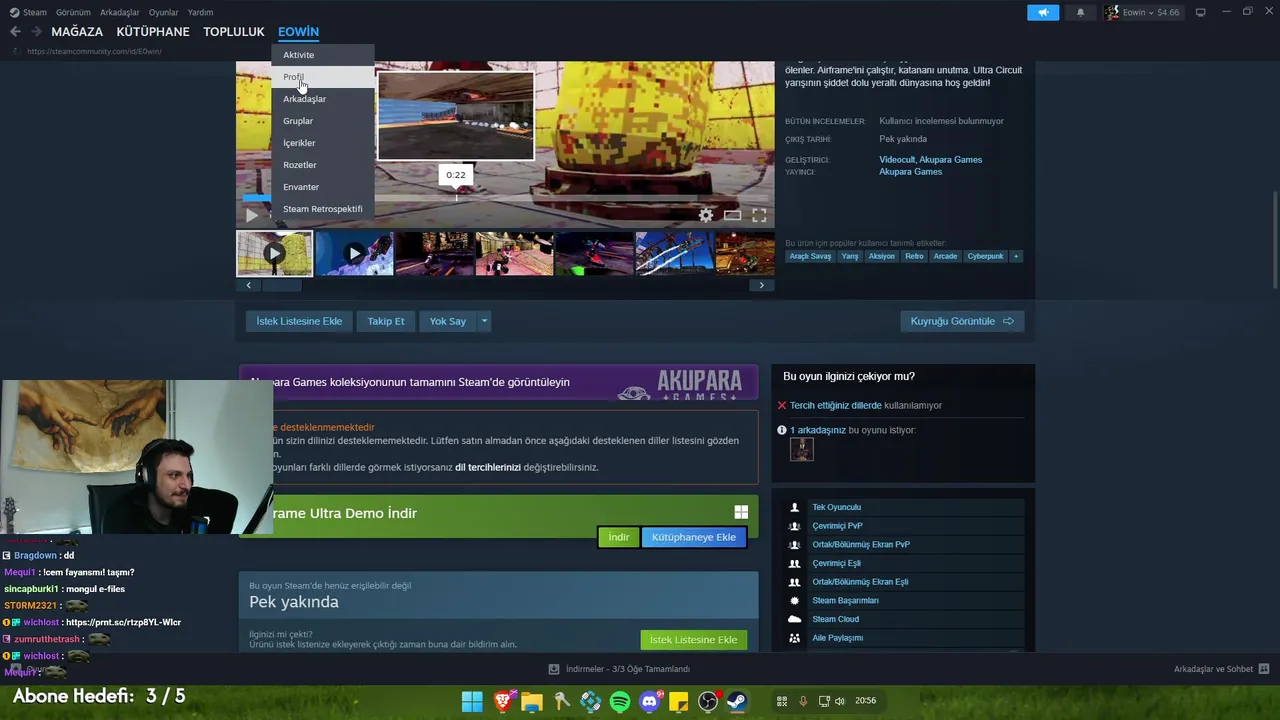
Task: Open OBS Studio from the taskbar
Action: (x=708, y=701)
